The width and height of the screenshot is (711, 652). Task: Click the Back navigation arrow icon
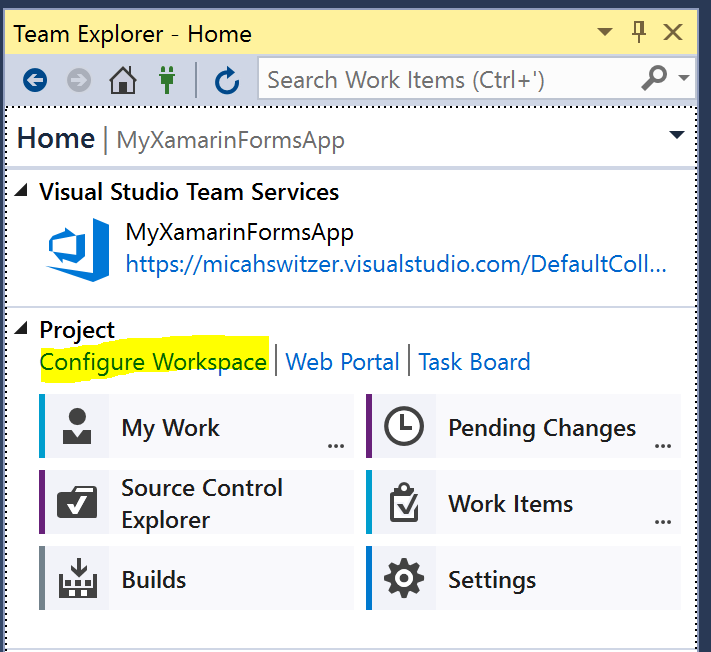click(x=36, y=79)
